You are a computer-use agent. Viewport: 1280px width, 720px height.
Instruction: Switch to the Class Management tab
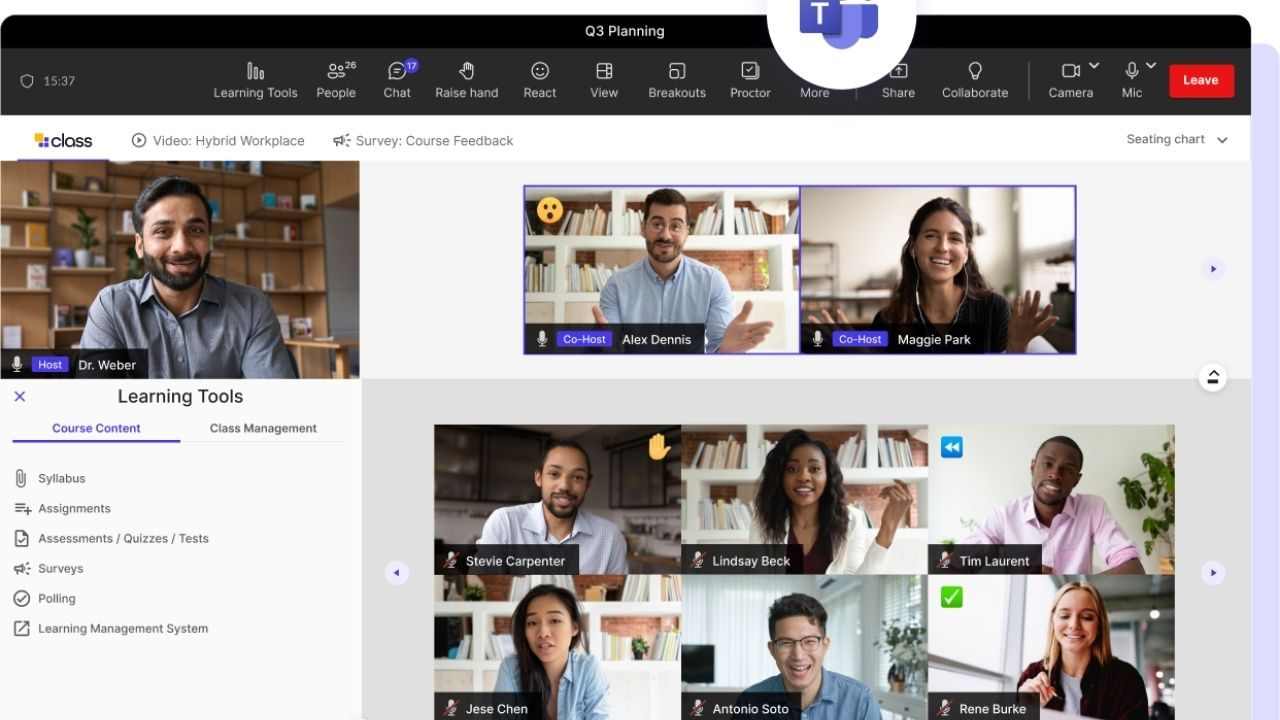coord(263,428)
